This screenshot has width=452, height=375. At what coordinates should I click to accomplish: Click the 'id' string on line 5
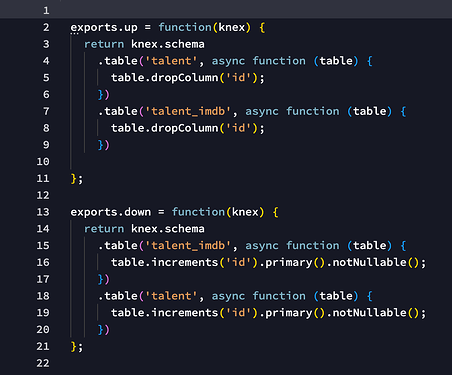click(238, 78)
